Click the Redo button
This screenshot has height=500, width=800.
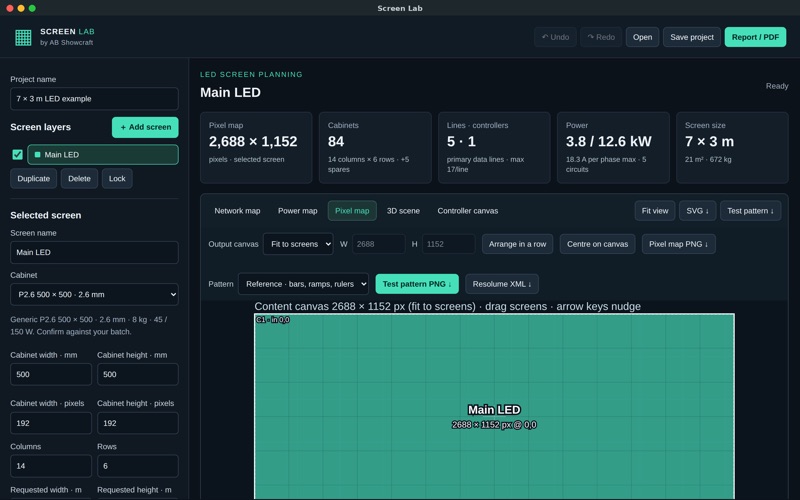601,37
